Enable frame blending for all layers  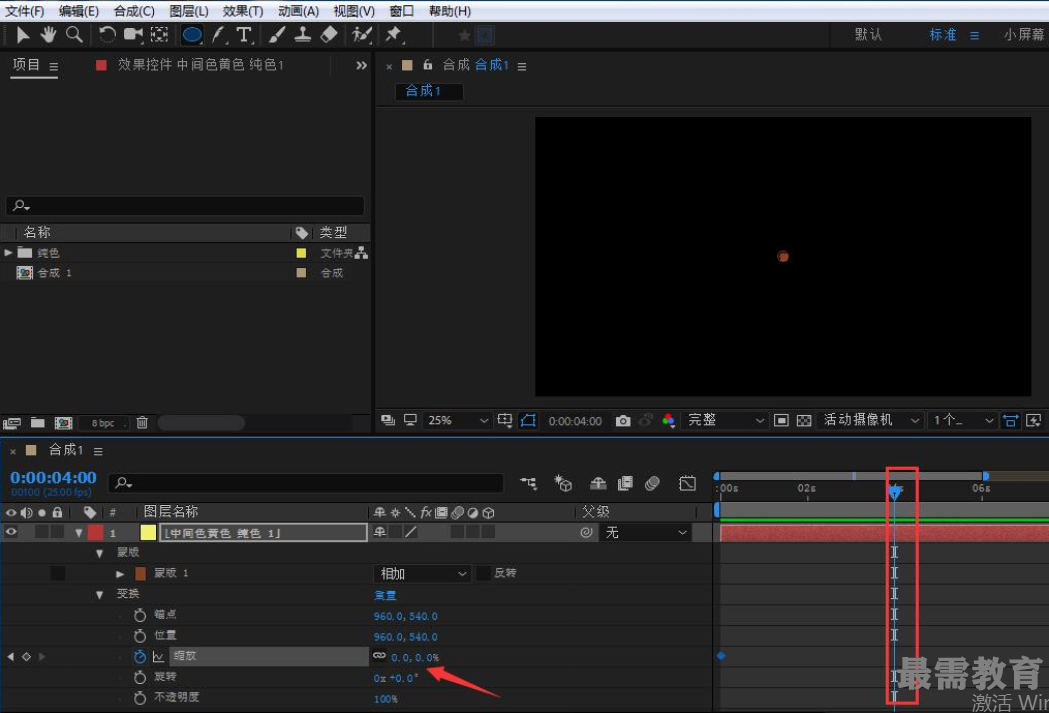pyautogui.click(x=626, y=483)
